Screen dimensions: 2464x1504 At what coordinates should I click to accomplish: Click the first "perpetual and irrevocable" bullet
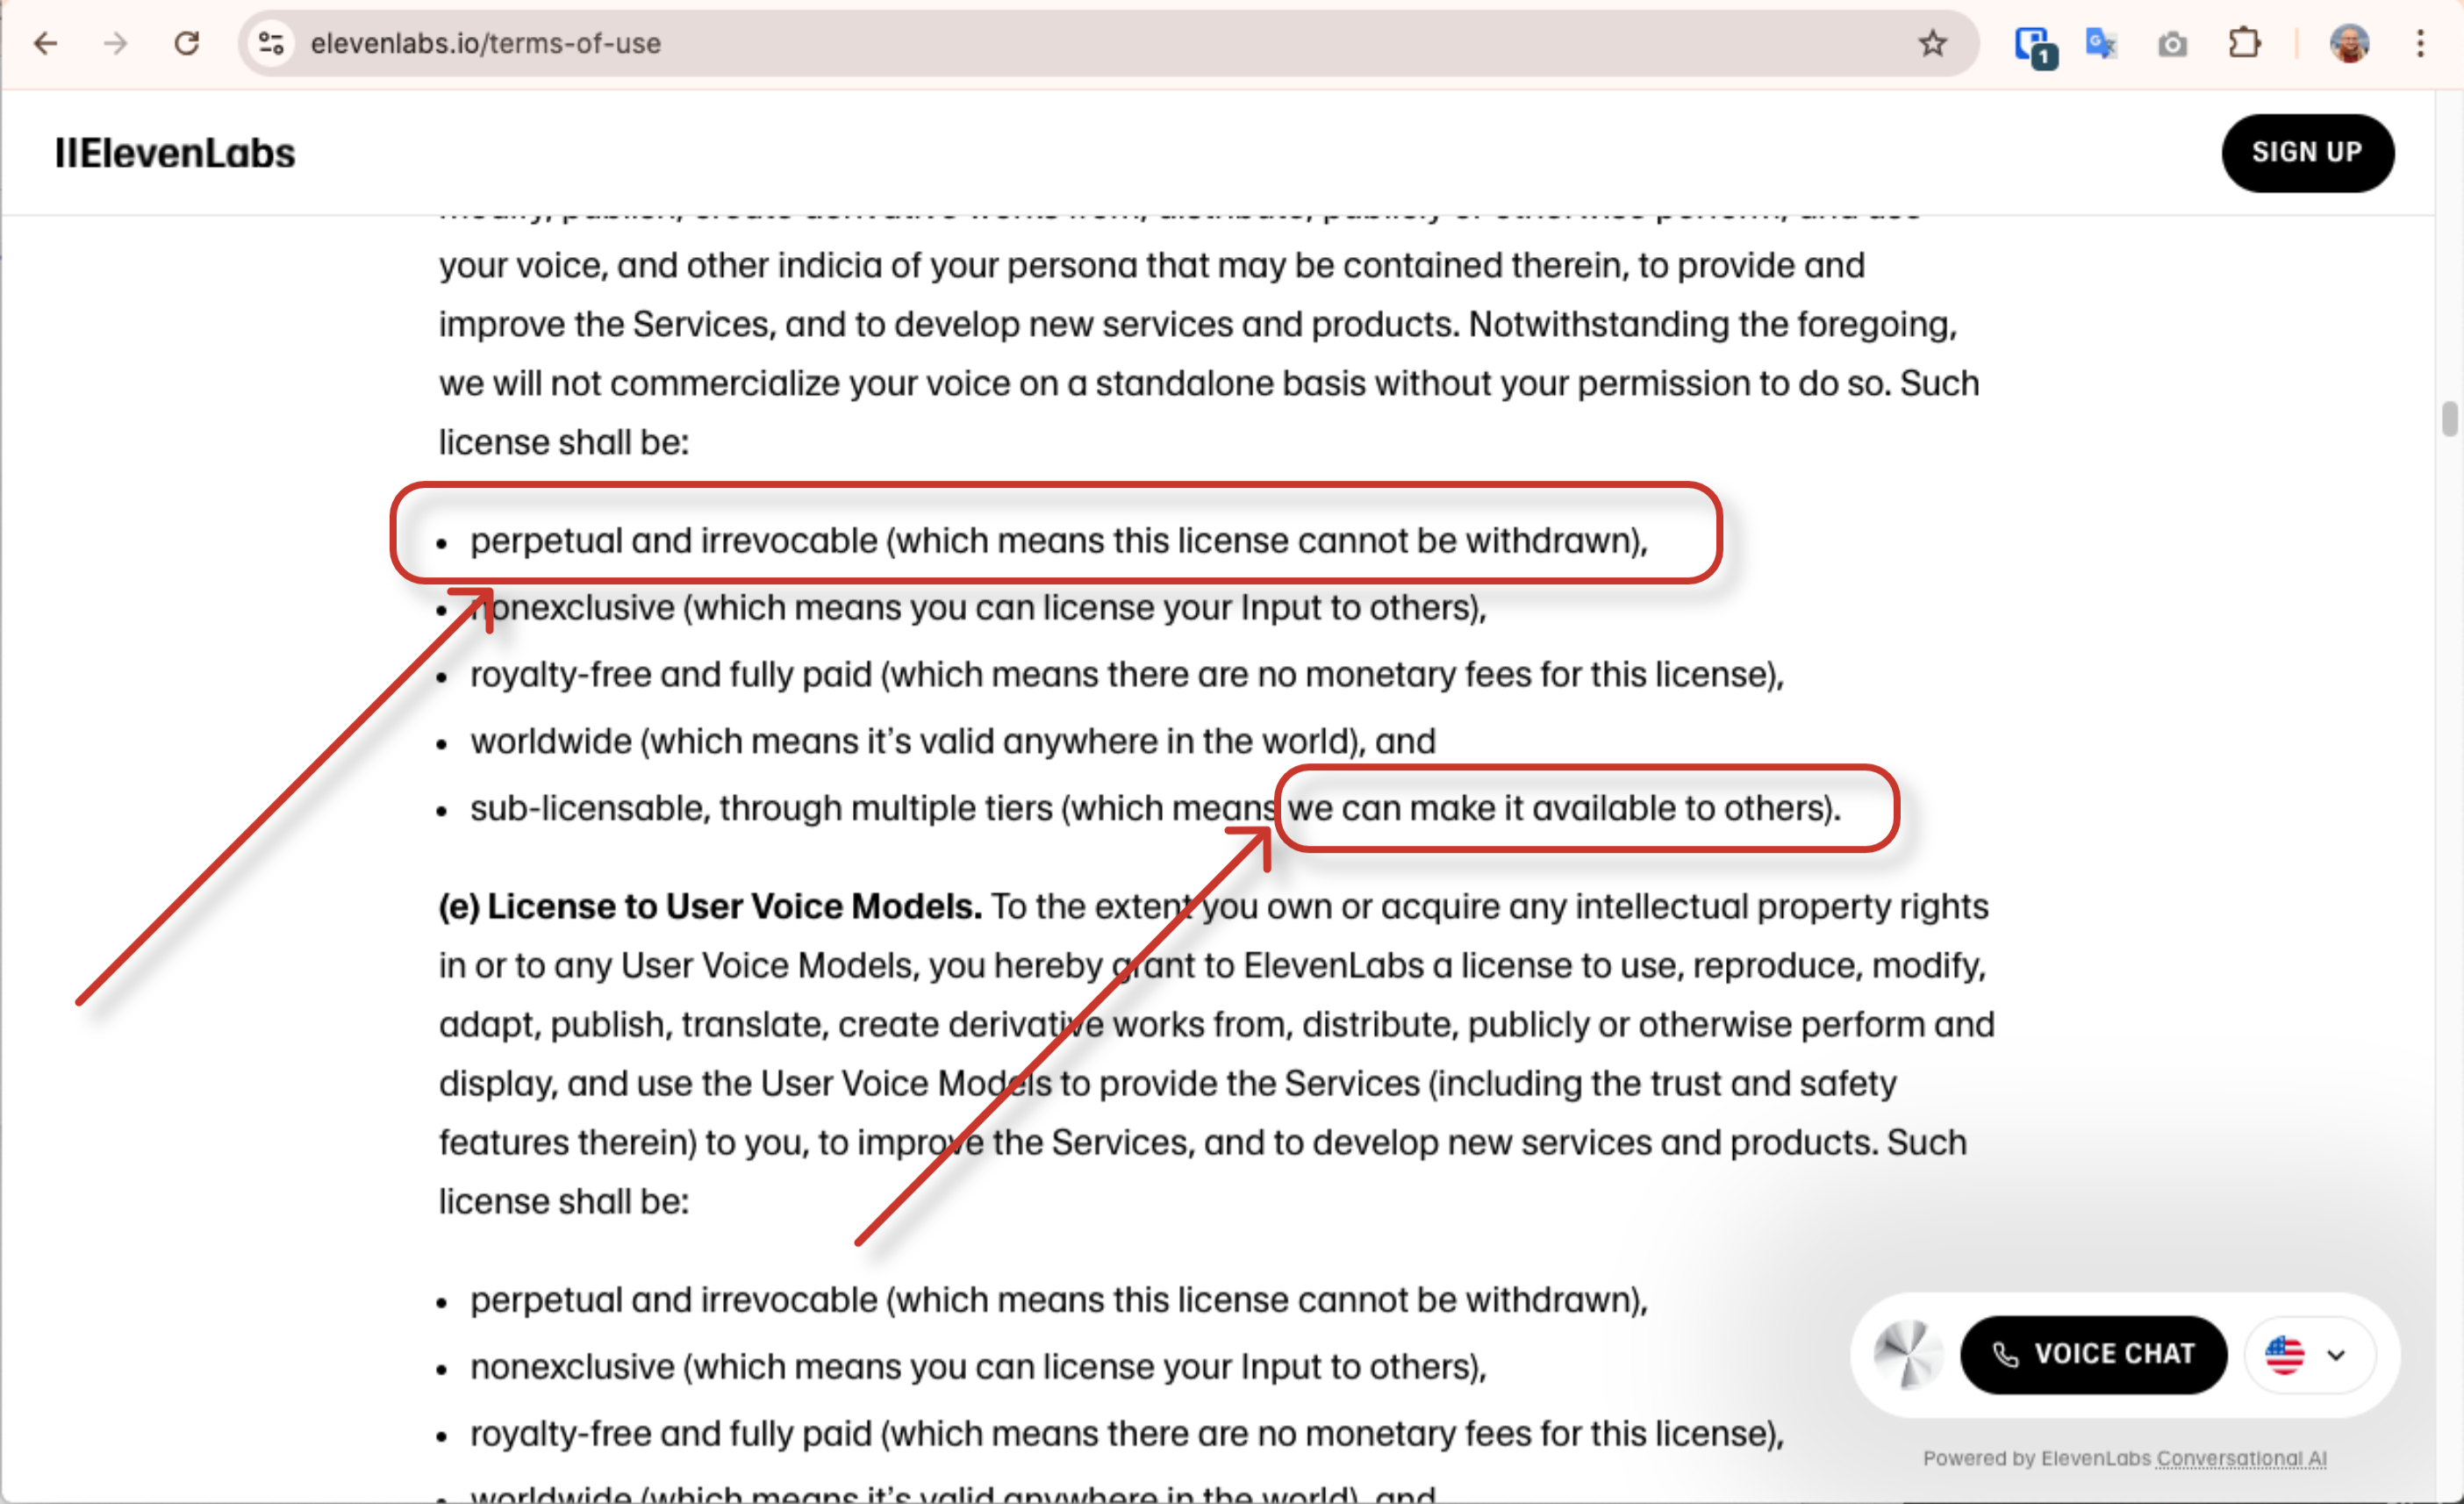click(x=1058, y=540)
